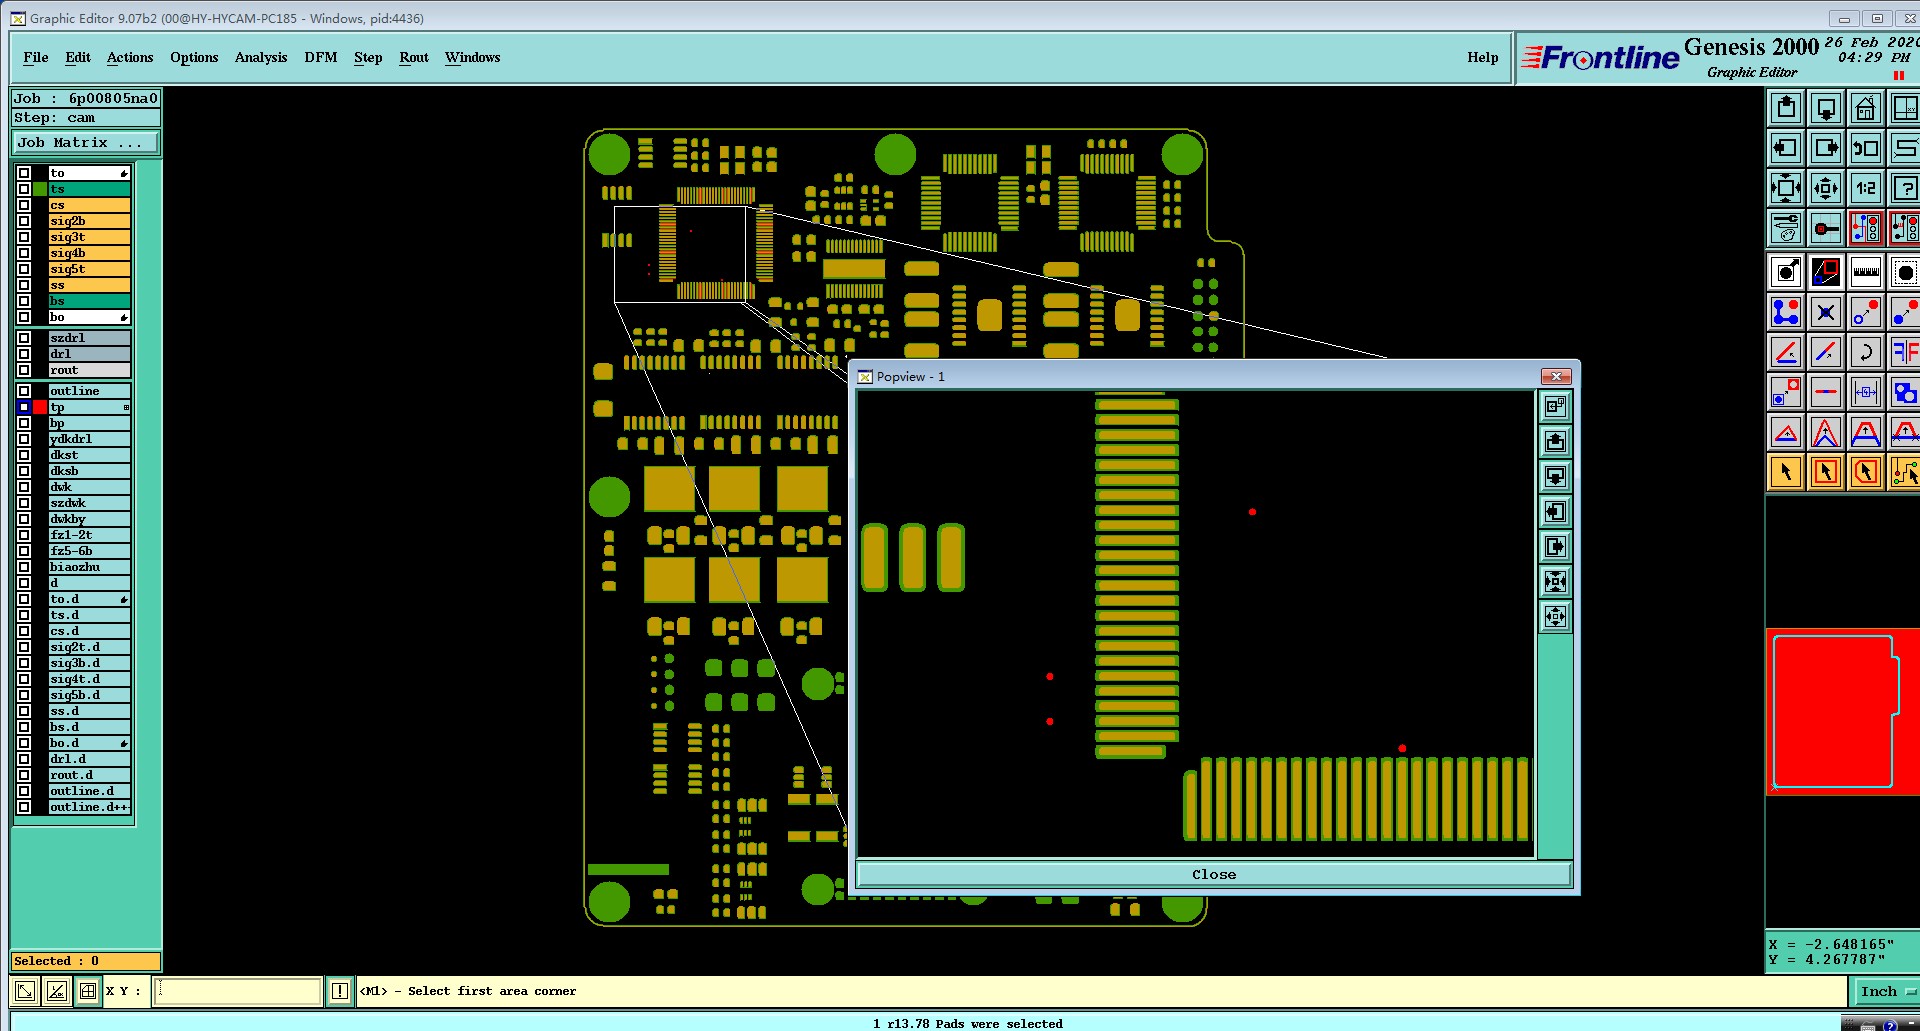This screenshot has height=1031, width=1920.
Task: Click the red-blue horizontal line edit icon
Action: tap(1826, 392)
